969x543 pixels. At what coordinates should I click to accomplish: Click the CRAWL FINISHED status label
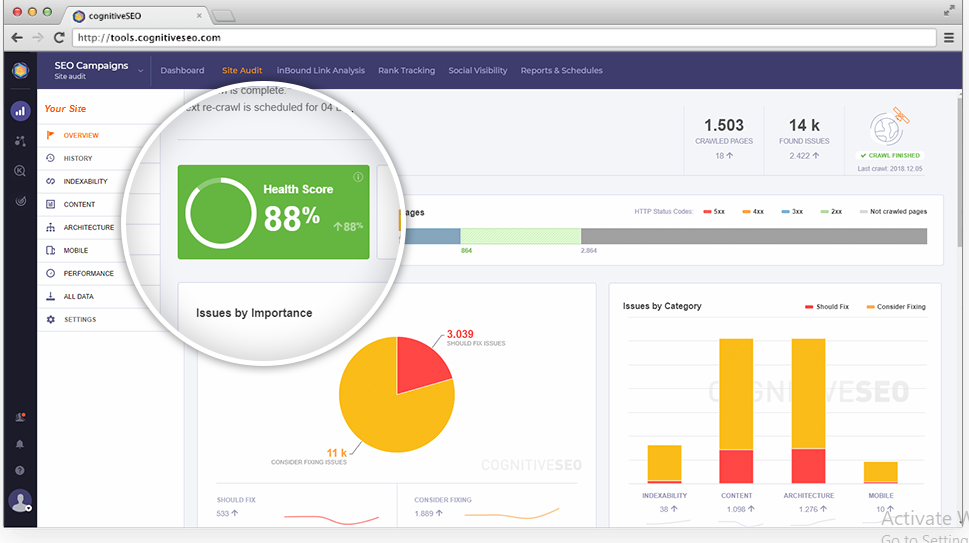point(890,156)
